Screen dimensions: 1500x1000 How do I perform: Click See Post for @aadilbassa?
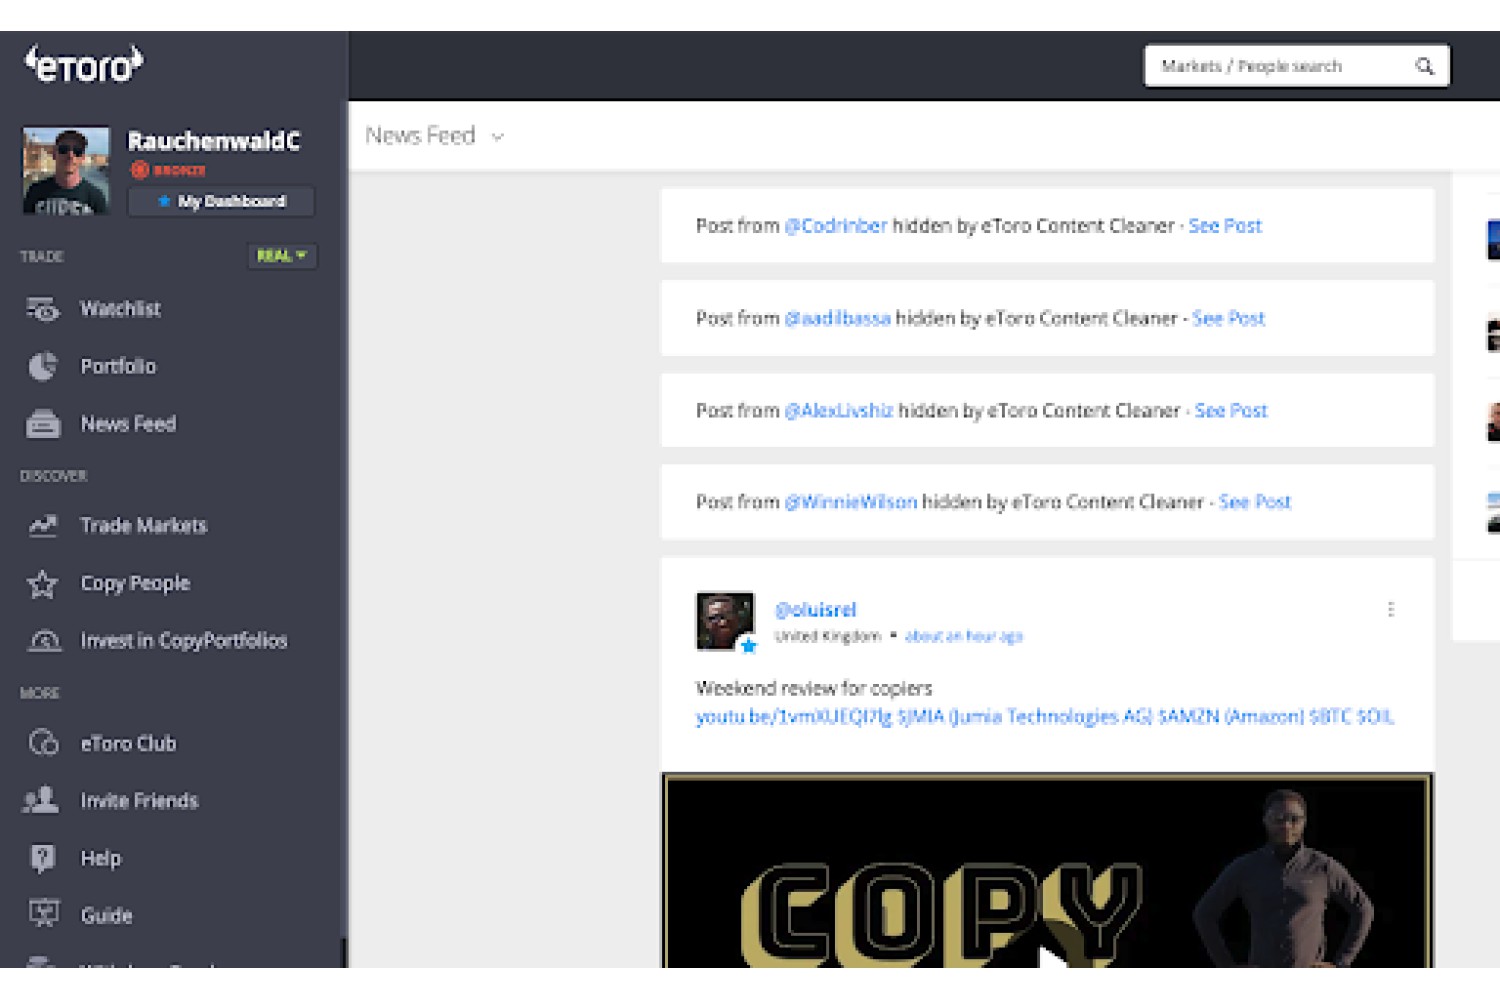(x=1229, y=318)
